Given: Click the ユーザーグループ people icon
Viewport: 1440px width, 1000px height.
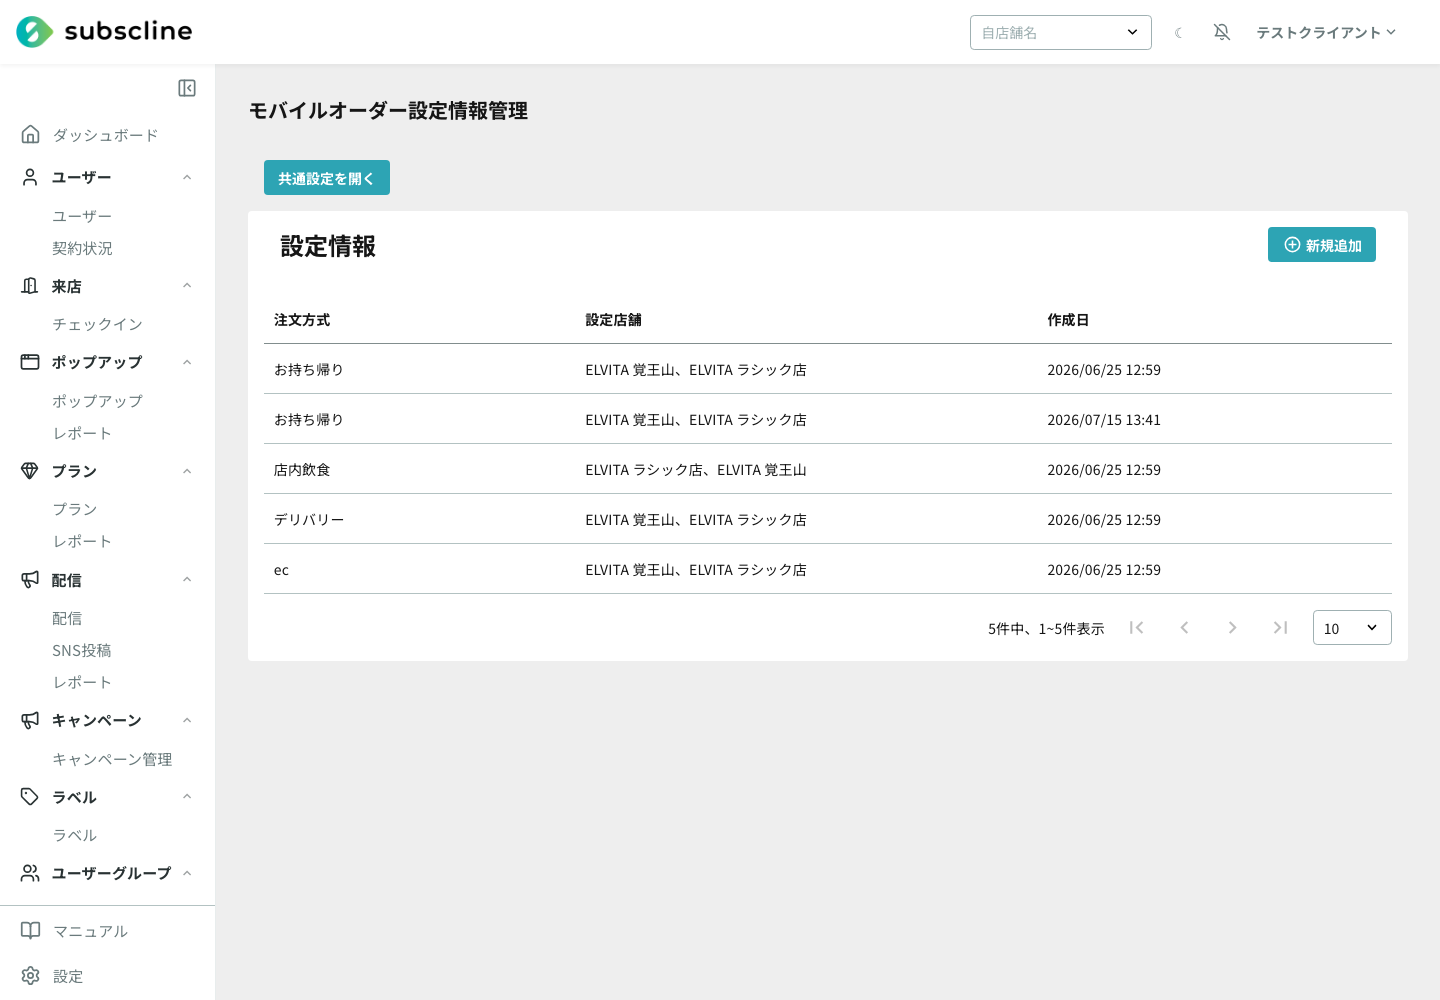Looking at the screenshot, I should (x=30, y=873).
